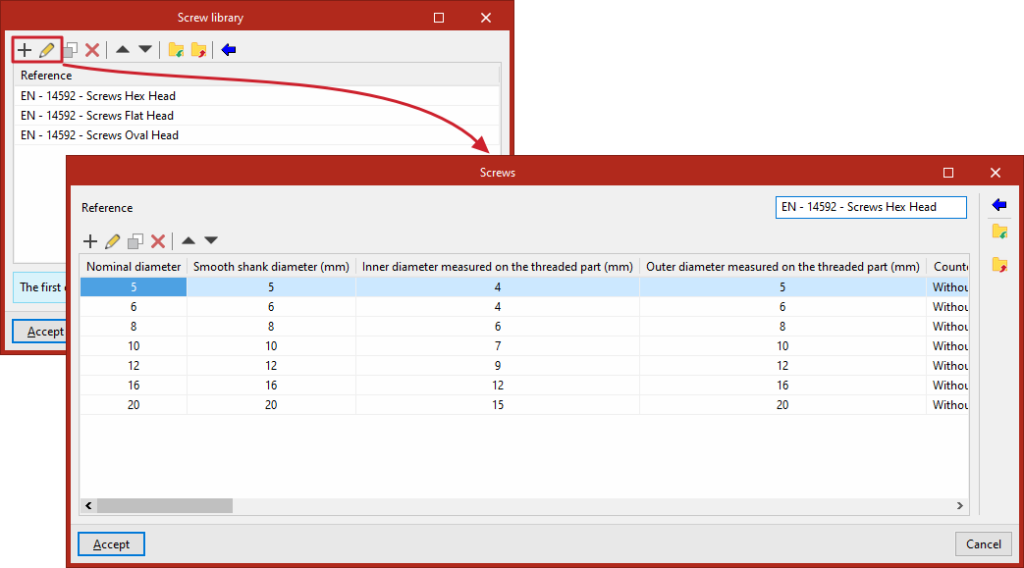Image resolution: width=1024 pixels, height=568 pixels.
Task: Edit selected screw row with pencil icon
Action: (112, 241)
